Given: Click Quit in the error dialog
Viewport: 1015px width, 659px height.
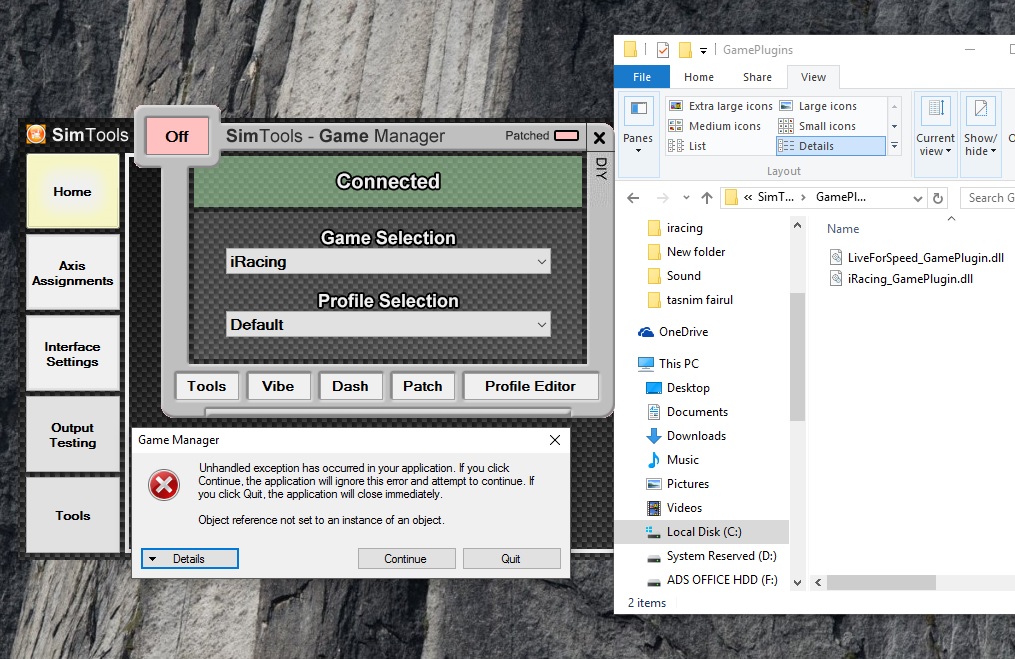Looking at the screenshot, I should pyautogui.click(x=511, y=559).
